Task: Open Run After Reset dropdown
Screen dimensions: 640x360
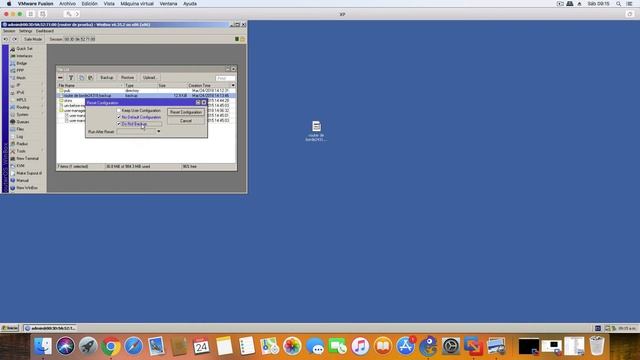Action: (x=158, y=131)
